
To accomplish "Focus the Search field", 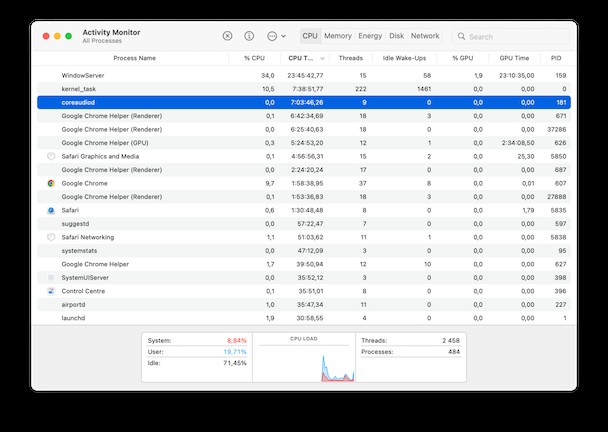I will pos(511,36).
